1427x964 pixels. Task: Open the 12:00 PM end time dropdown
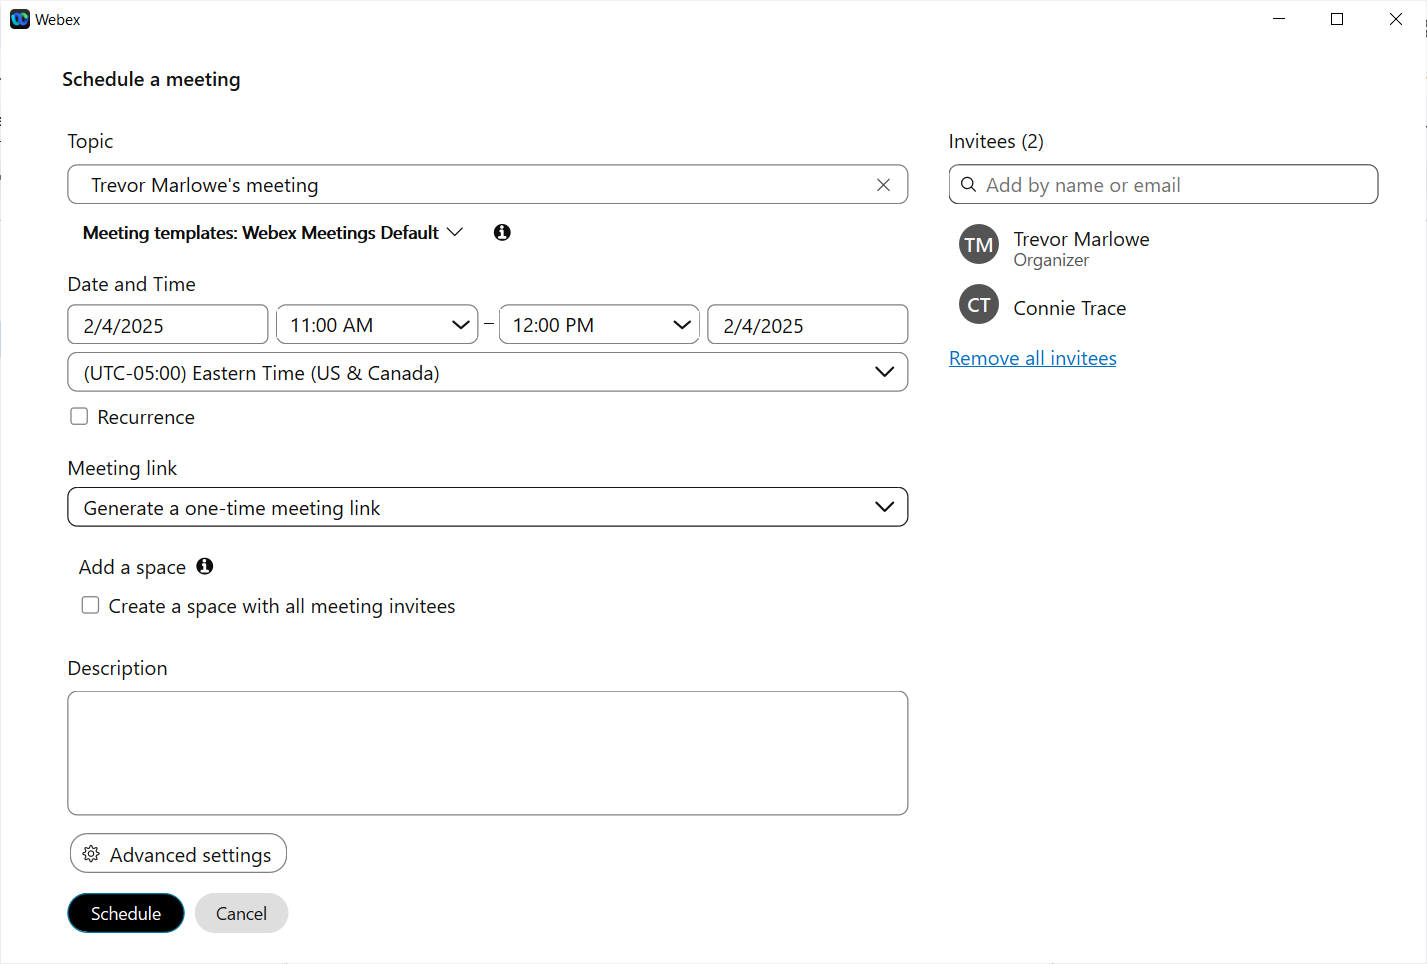[x=599, y=324]
